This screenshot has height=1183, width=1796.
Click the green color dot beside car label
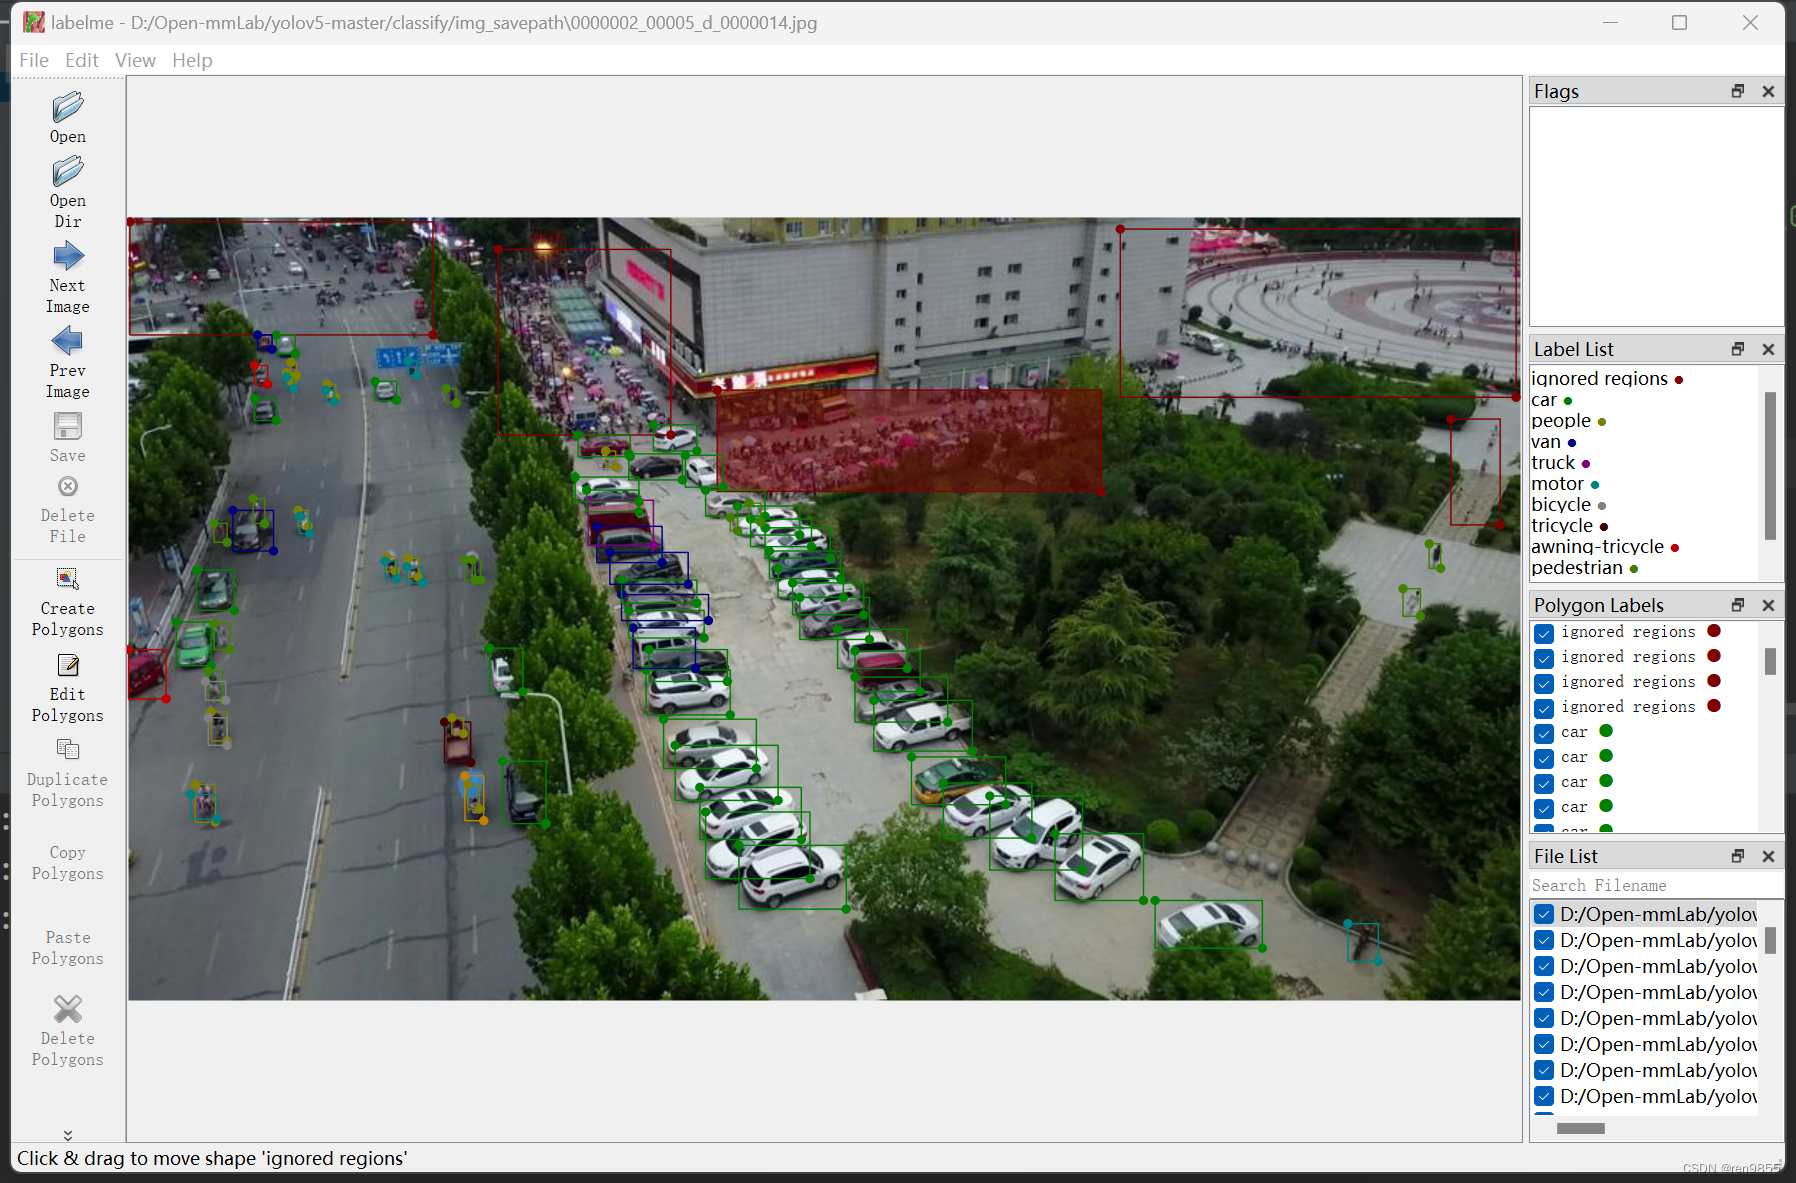click(1568, 400)
